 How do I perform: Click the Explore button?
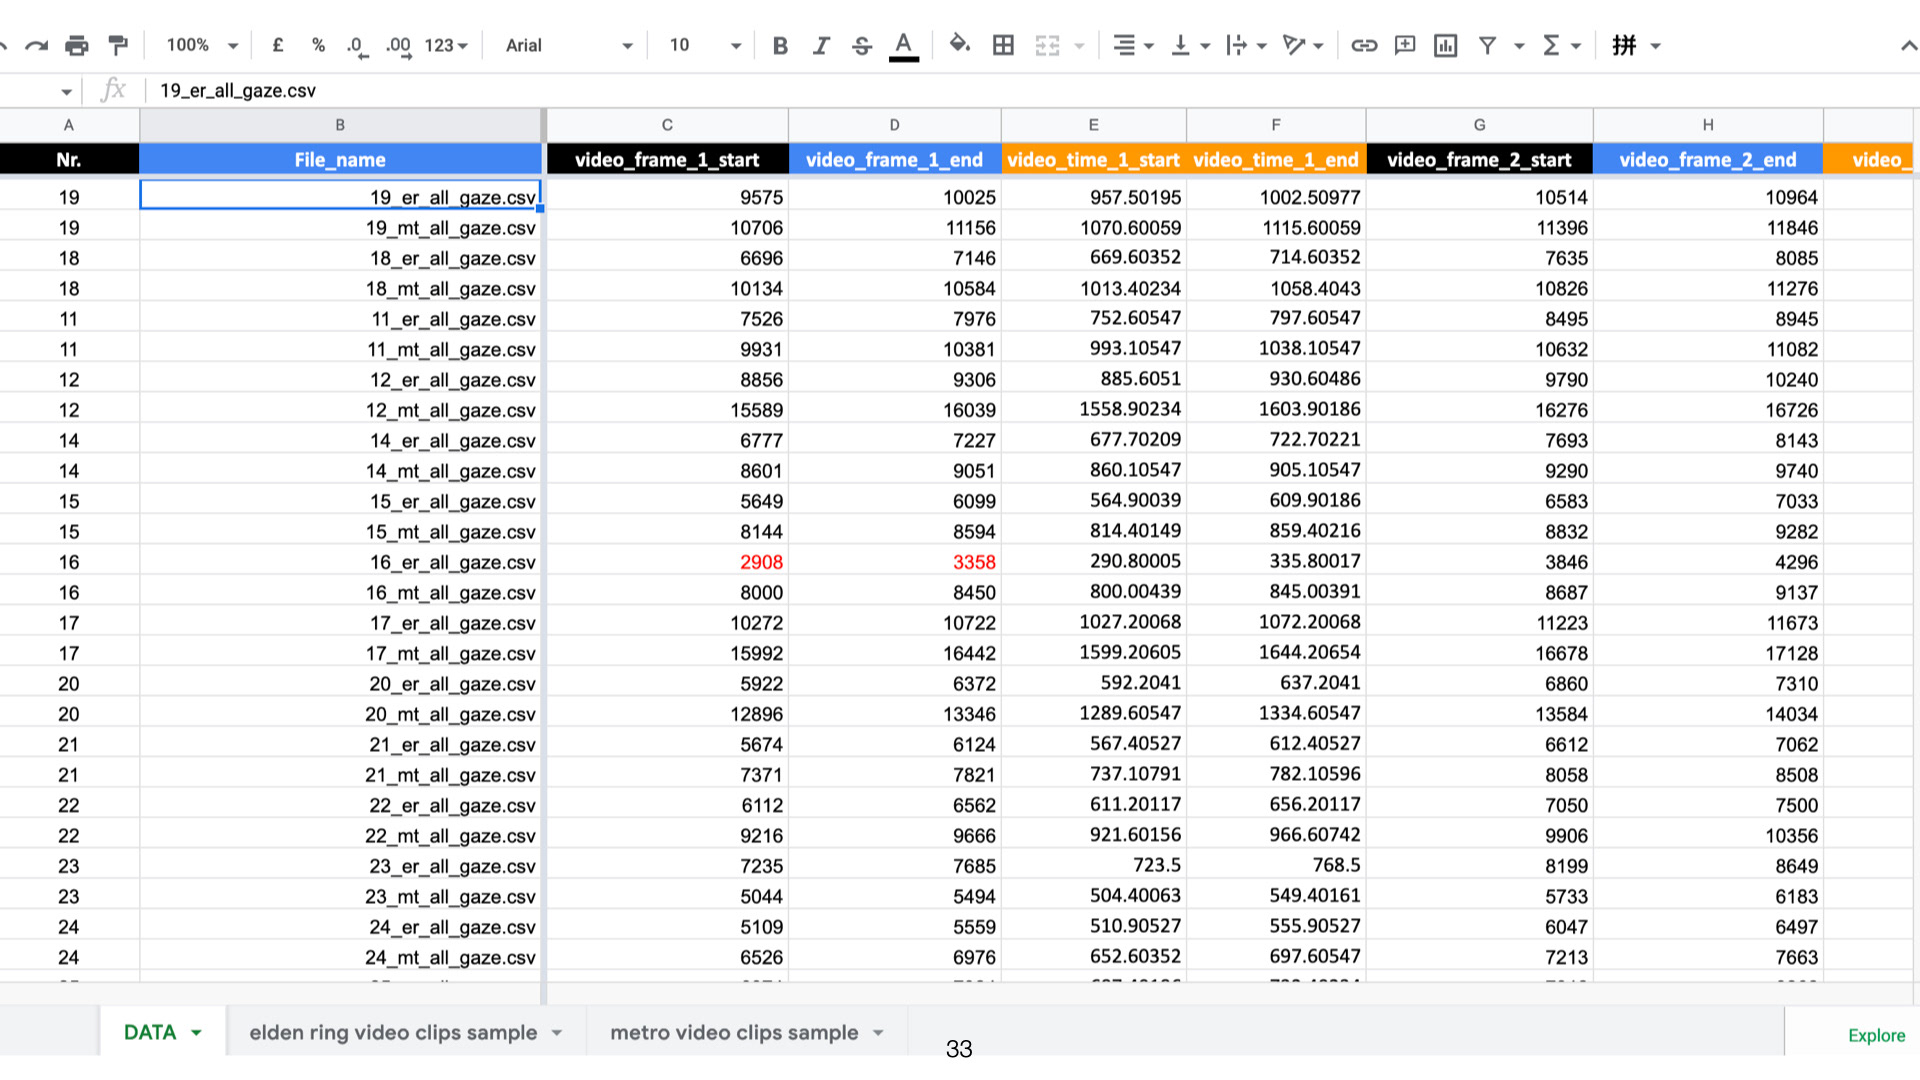pyautogui.click(x=1876, y=1035)
